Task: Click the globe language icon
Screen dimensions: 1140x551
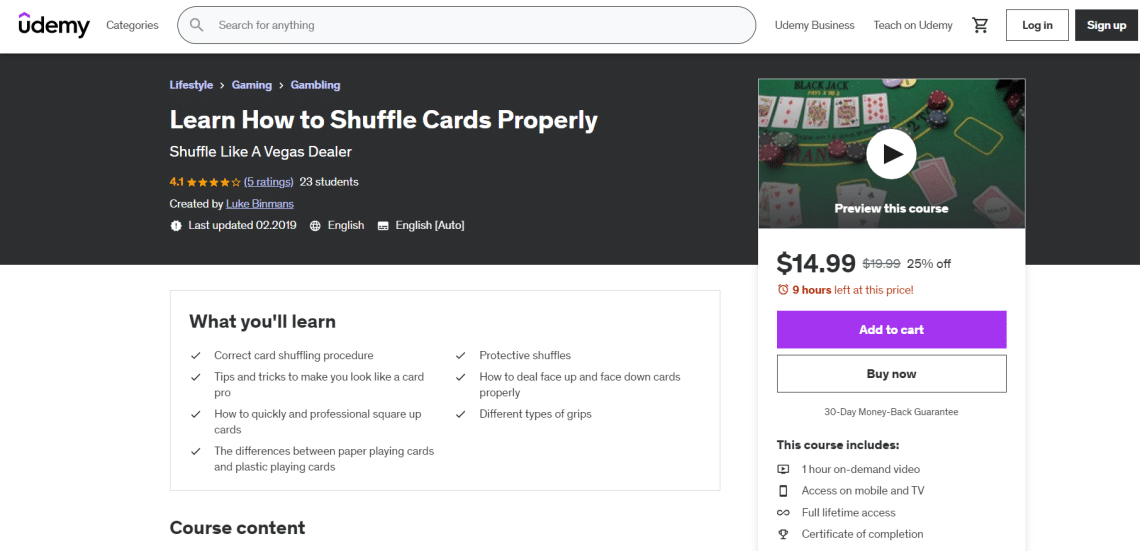Action: 315,226
